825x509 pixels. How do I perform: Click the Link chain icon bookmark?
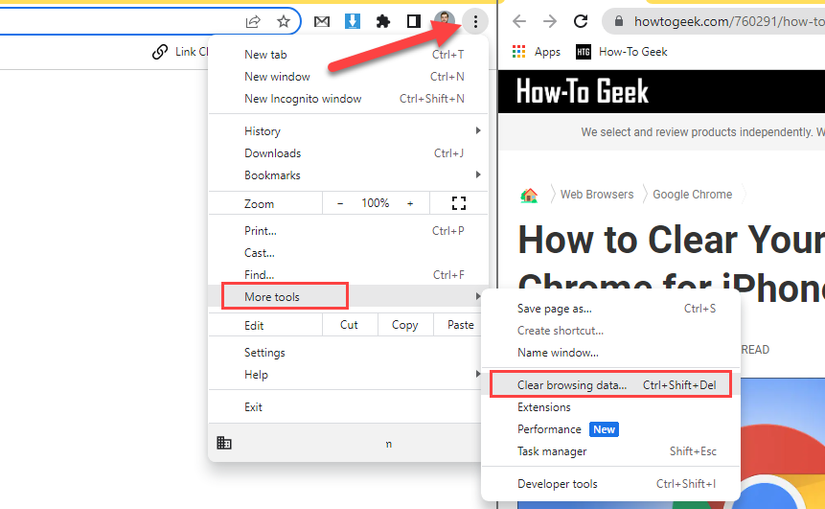coord(160,52)
